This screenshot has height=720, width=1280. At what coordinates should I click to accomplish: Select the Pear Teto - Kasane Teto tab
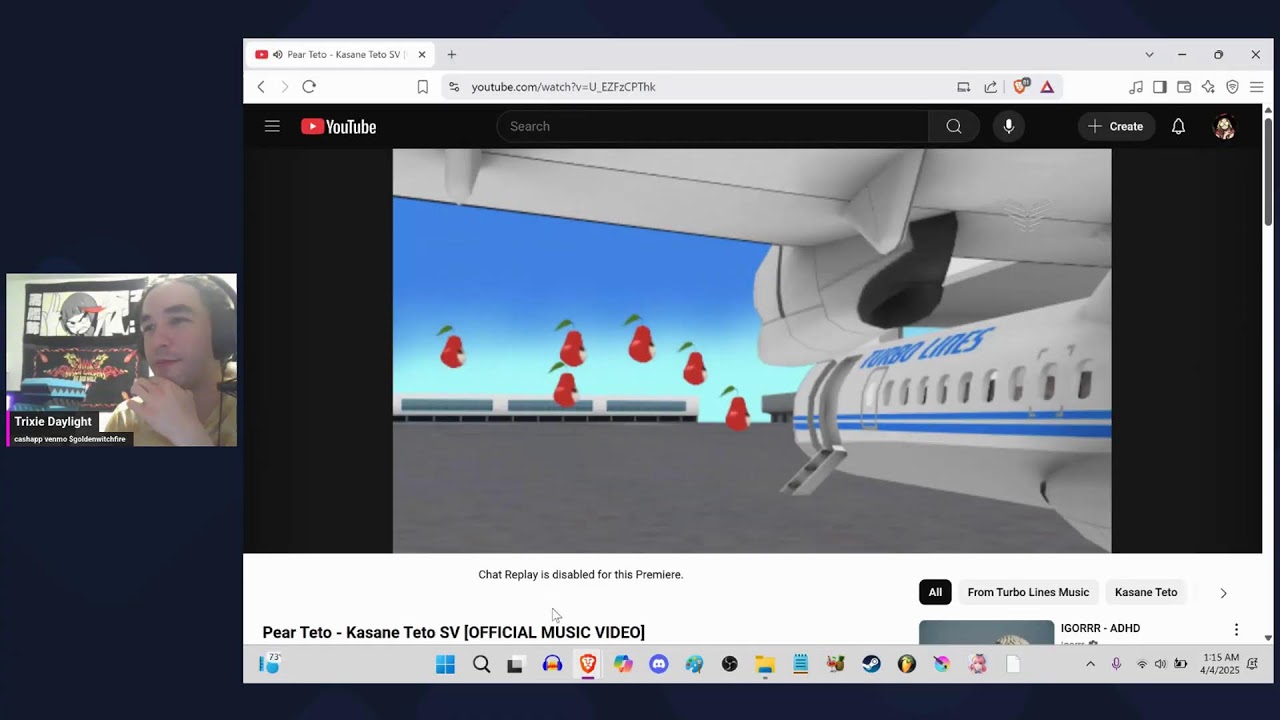pos(340,55)
